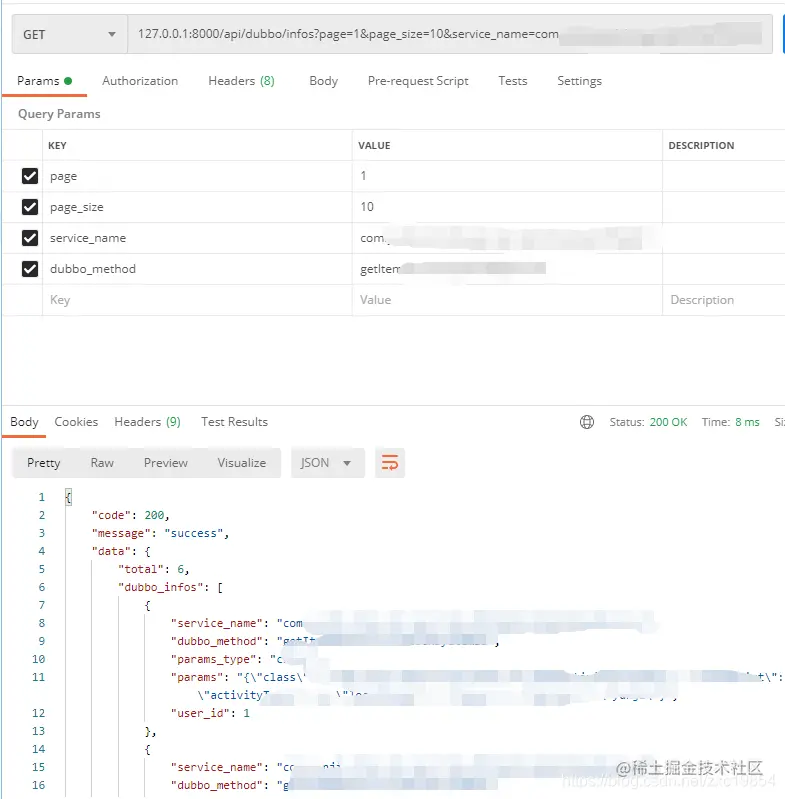Click the empty Value placeholder field
Viewport: 785px width, 799px height.
[507, 300]
